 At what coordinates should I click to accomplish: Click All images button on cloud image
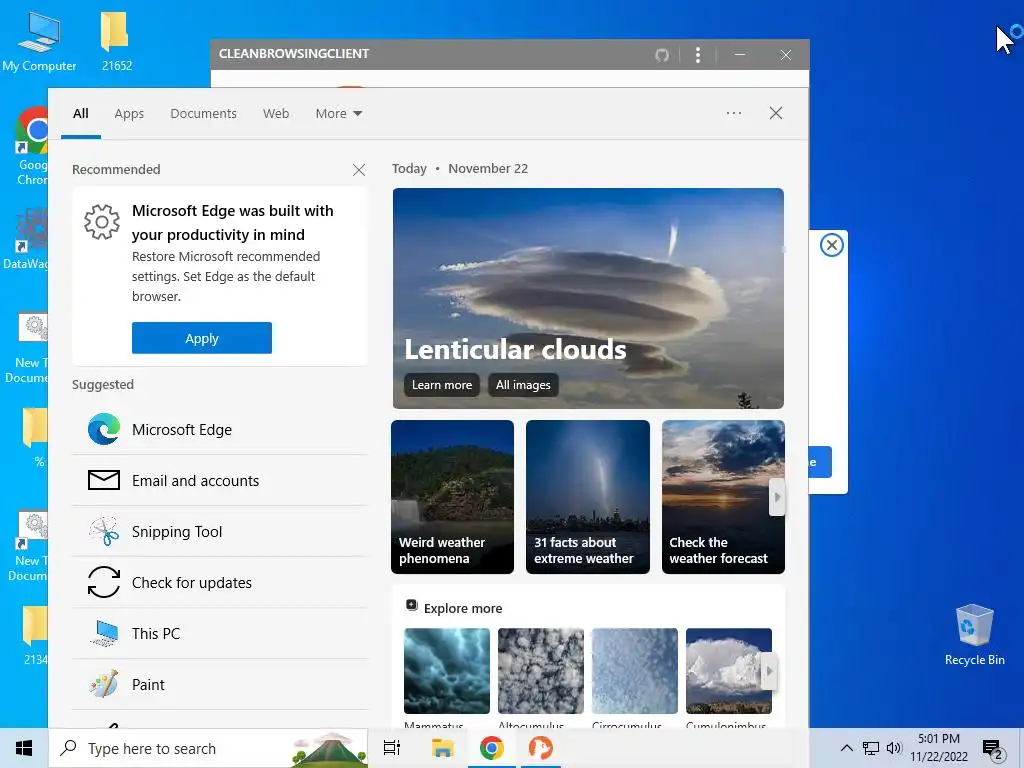[x=523, y=385]
